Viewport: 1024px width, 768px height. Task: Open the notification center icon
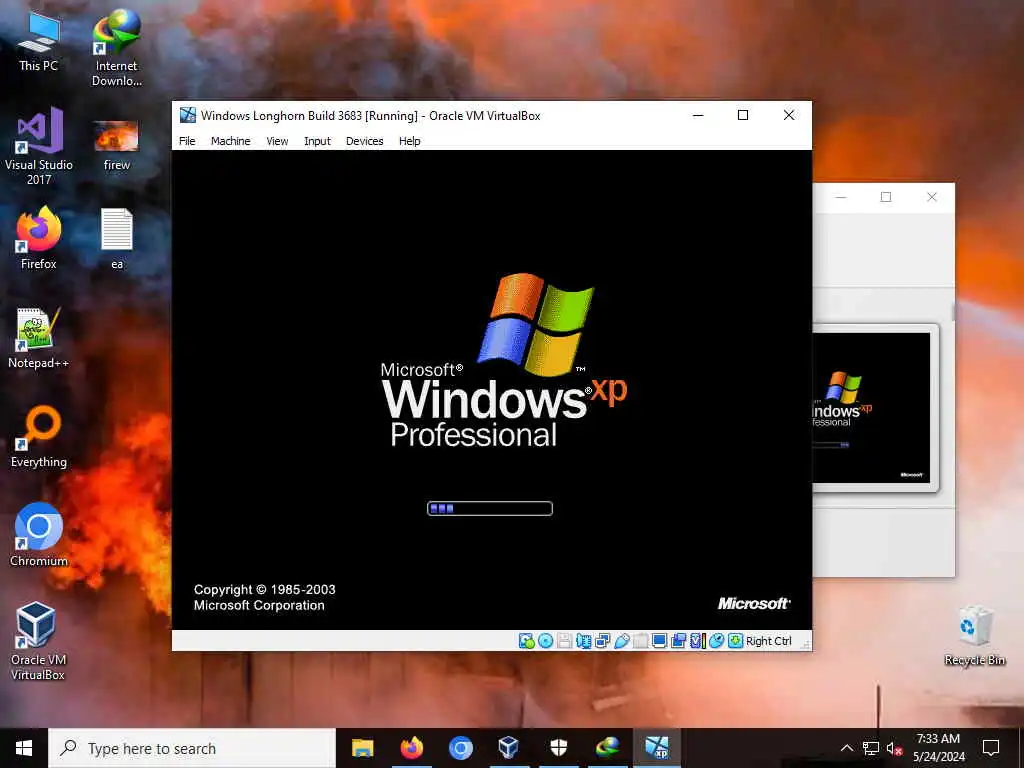(991, 748)
